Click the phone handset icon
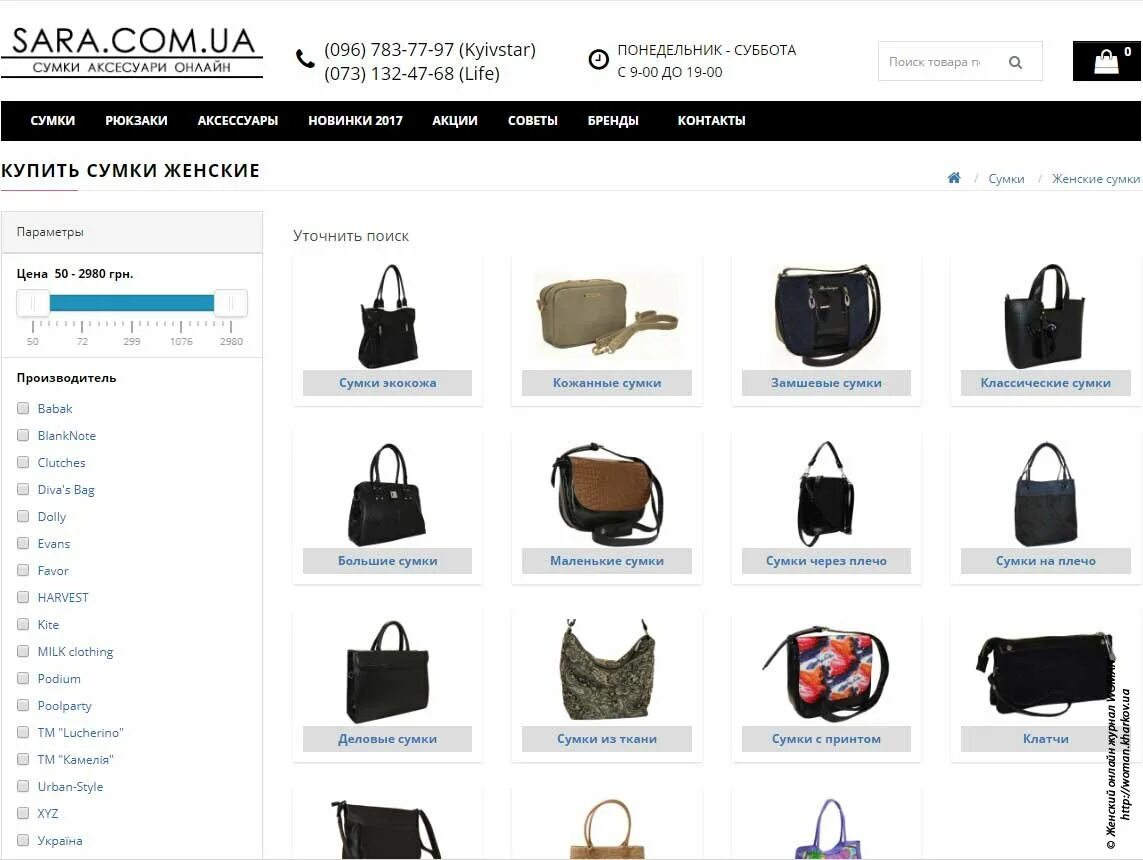The width and height of the screenshot is (1143, 860). pyautogui.click(x=305, y=58)
